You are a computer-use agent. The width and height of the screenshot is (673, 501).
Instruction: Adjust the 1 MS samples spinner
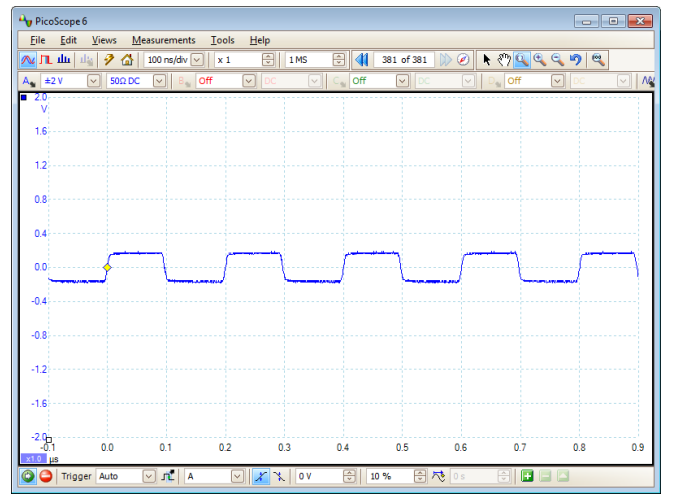click(339, 60)
